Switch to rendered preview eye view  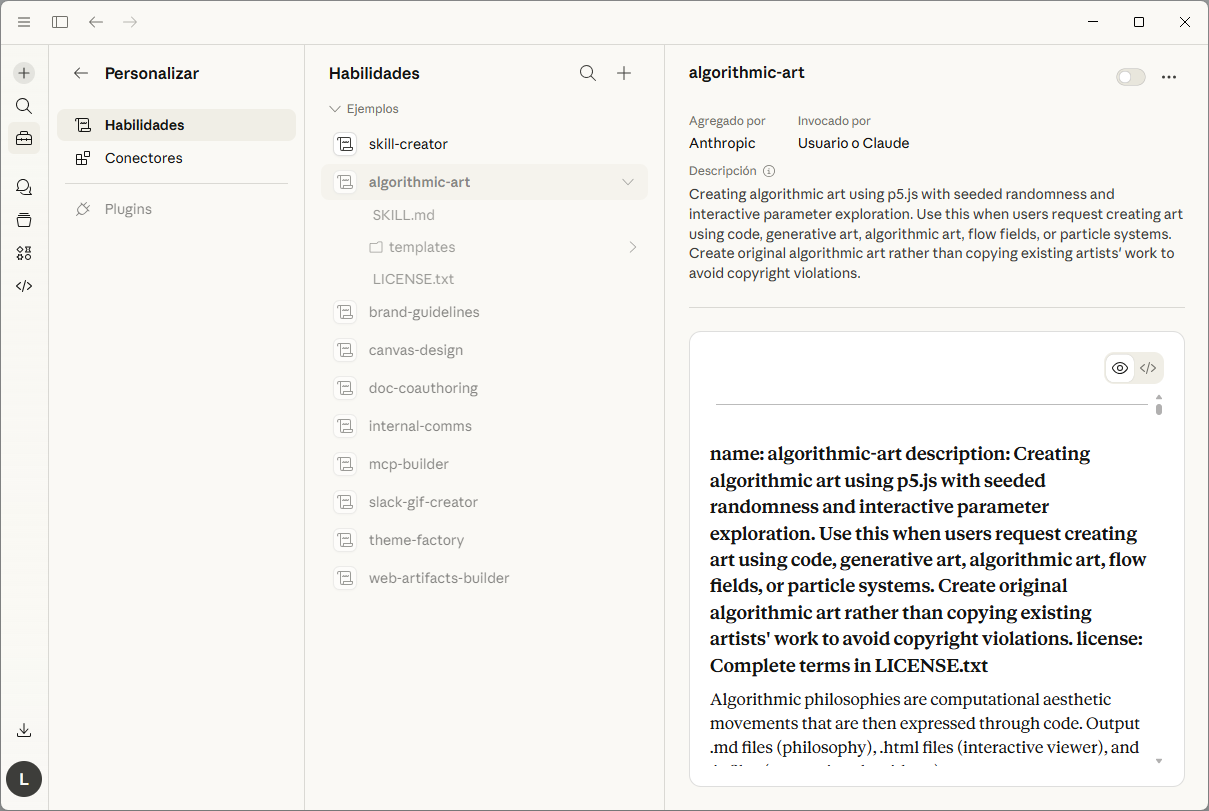[x=1120, y=368]
